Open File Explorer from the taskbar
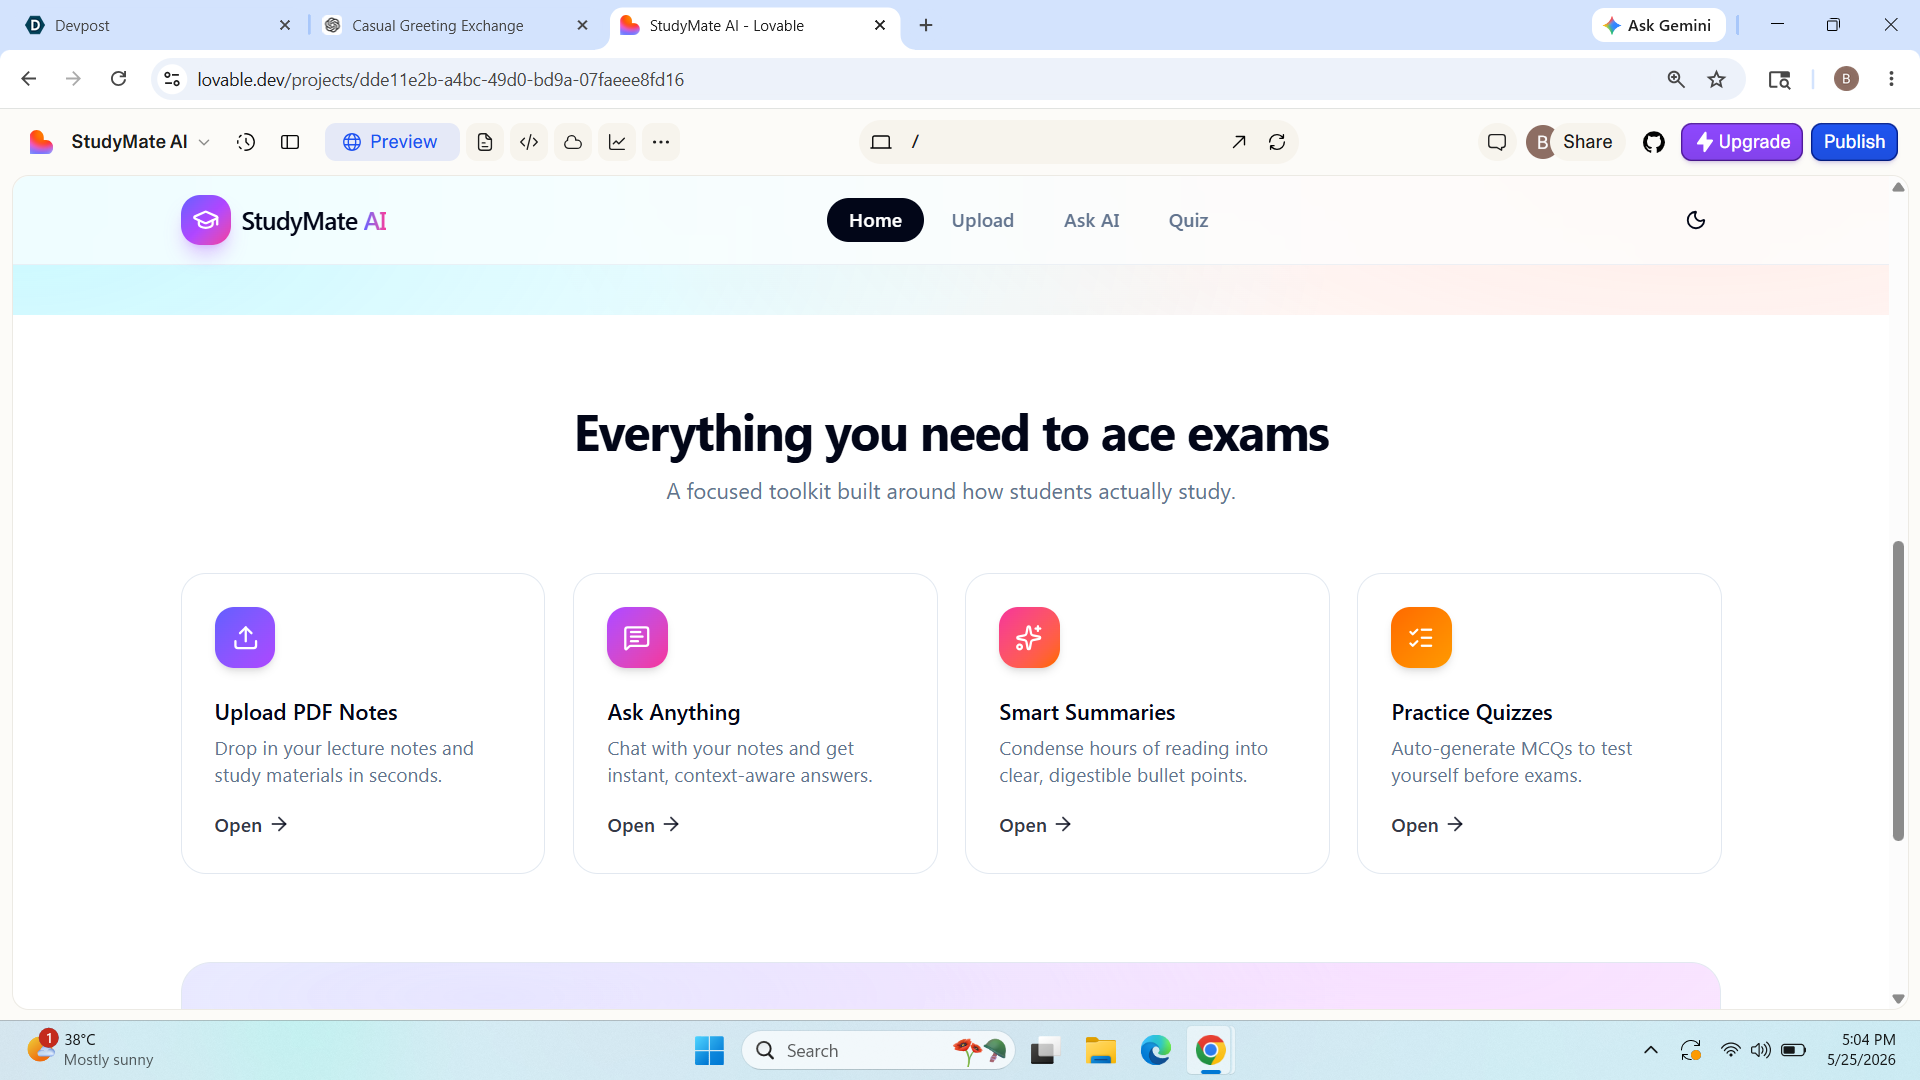The height and width of the screenshot is (1080, 1920). click(x=1100, y=1050)
